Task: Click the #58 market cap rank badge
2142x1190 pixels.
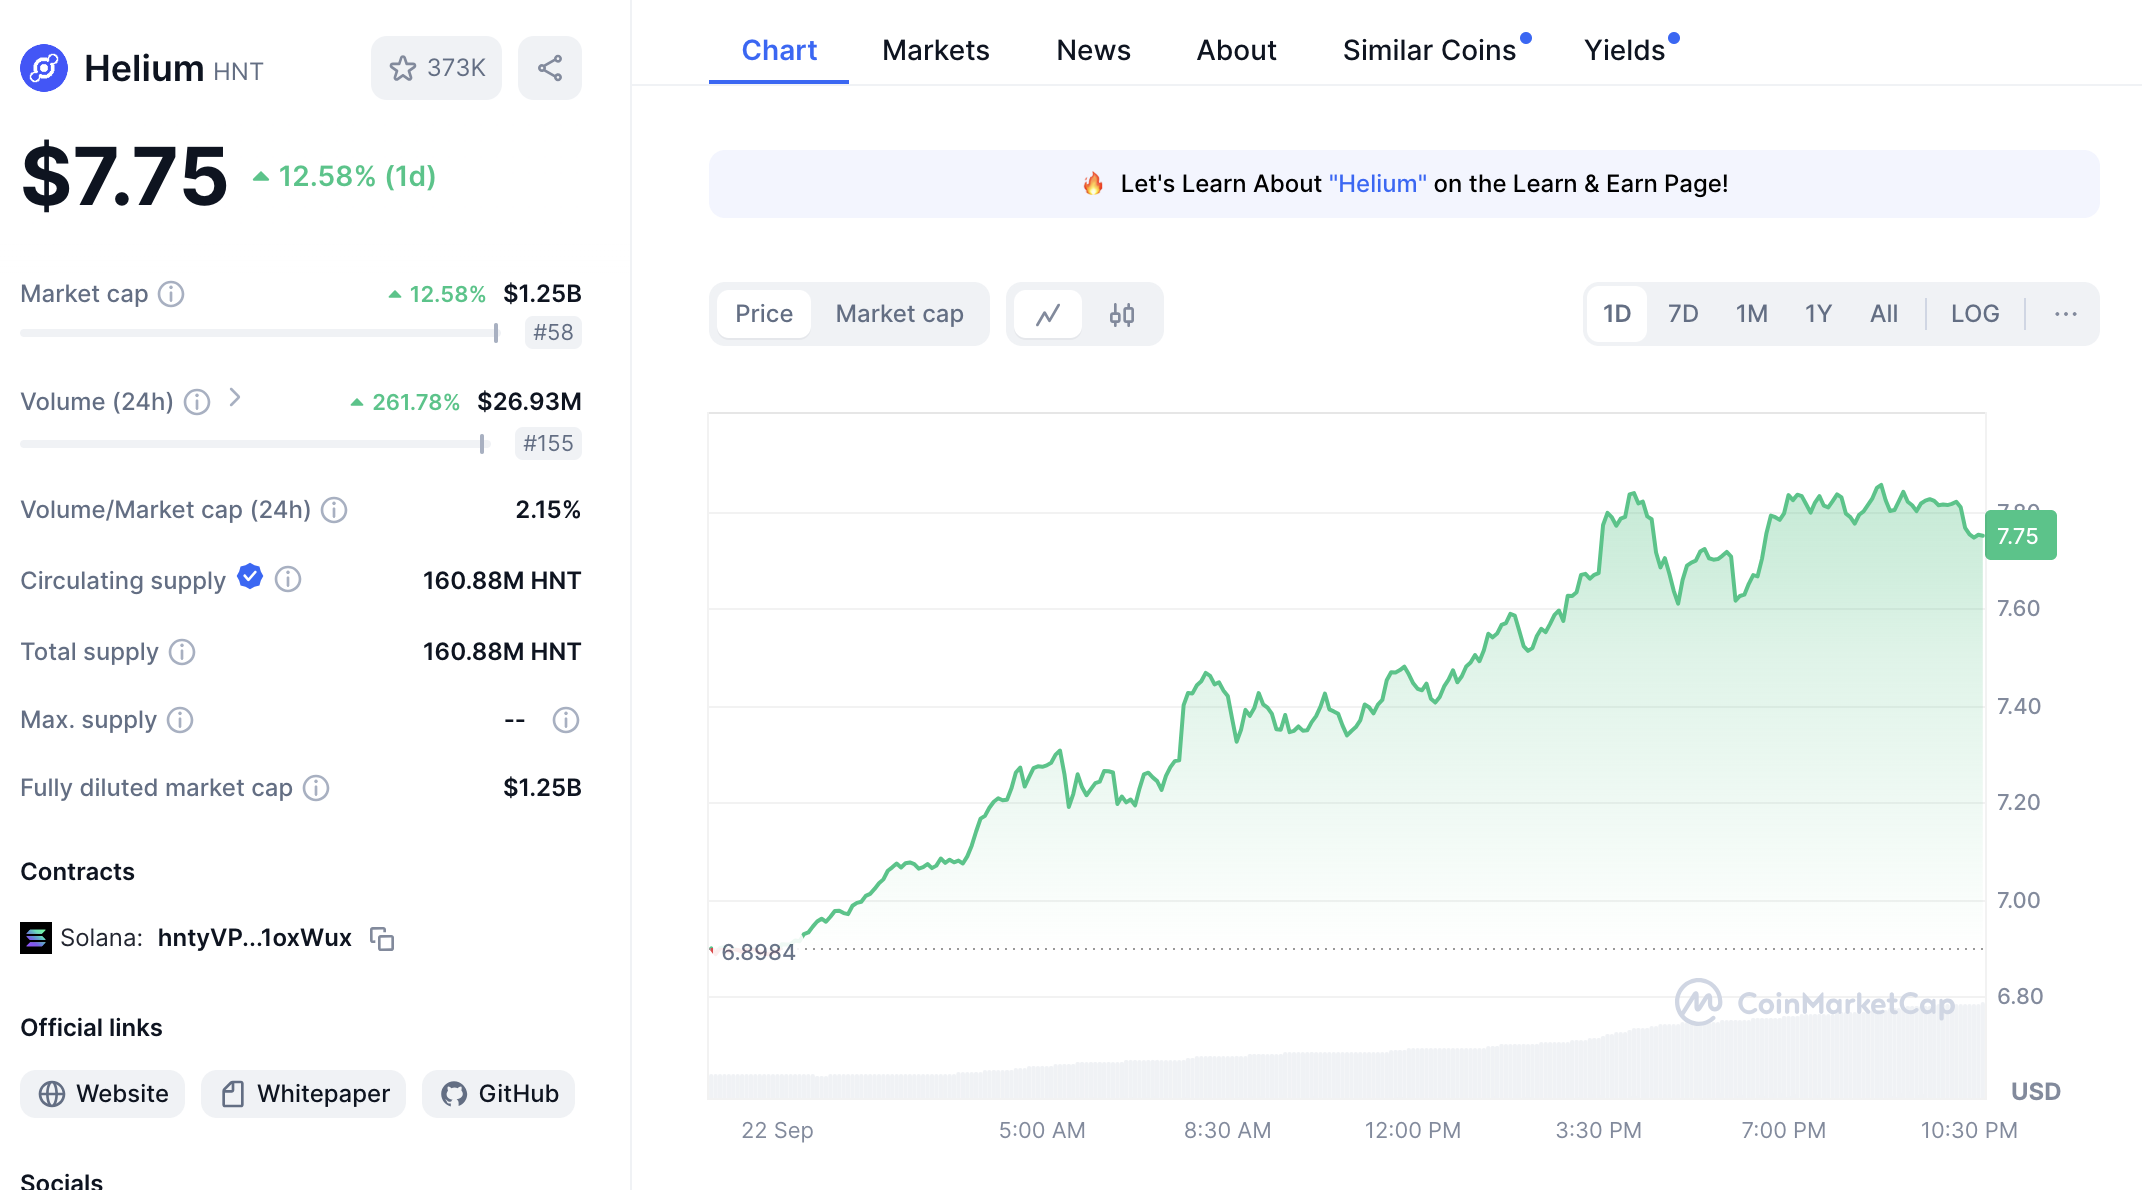Action: (553, 332)
